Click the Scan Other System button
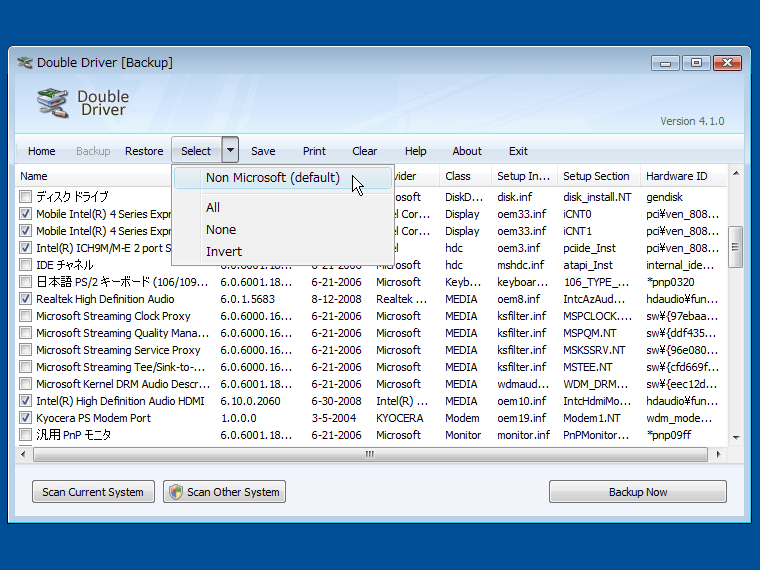760x570 pixels. click(x=224, y=492)
